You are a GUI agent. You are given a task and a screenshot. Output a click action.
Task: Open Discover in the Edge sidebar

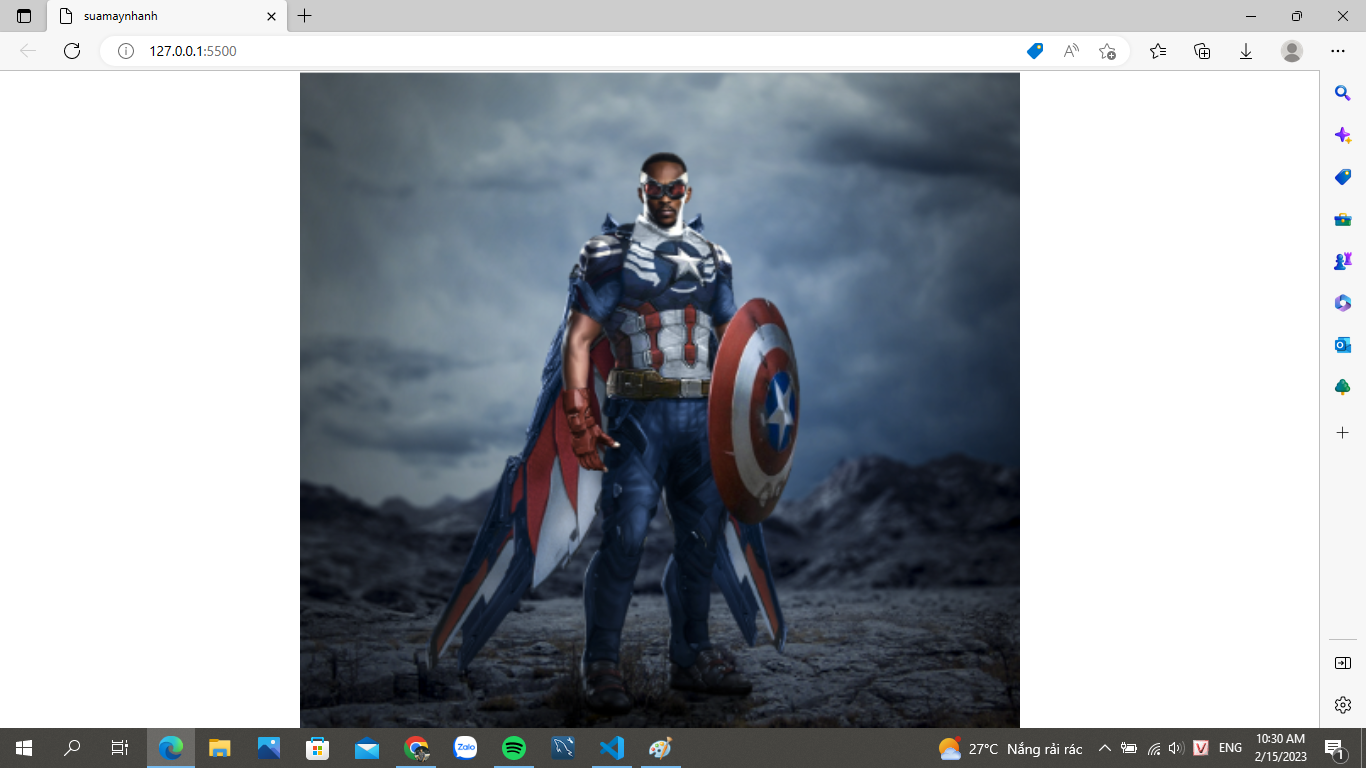pos(1343,135)
